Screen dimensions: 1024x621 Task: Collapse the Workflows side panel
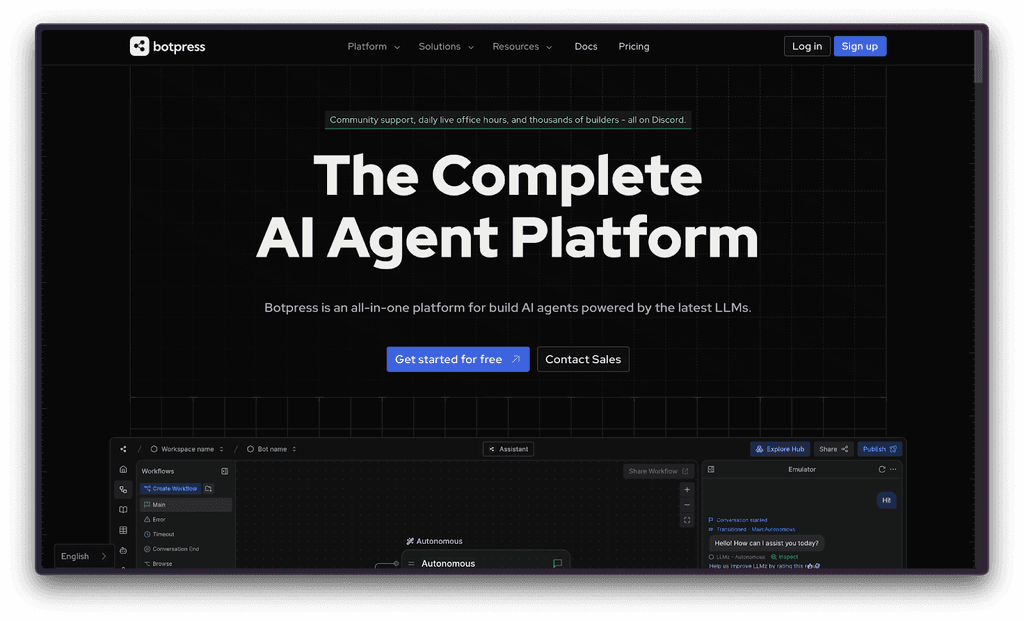(224, 470)
